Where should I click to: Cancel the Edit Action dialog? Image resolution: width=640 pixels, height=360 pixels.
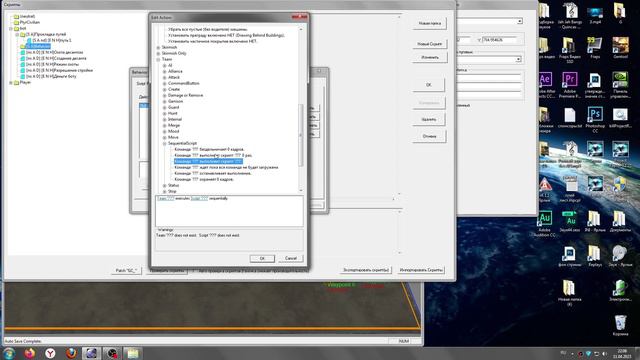coord(291,258)
